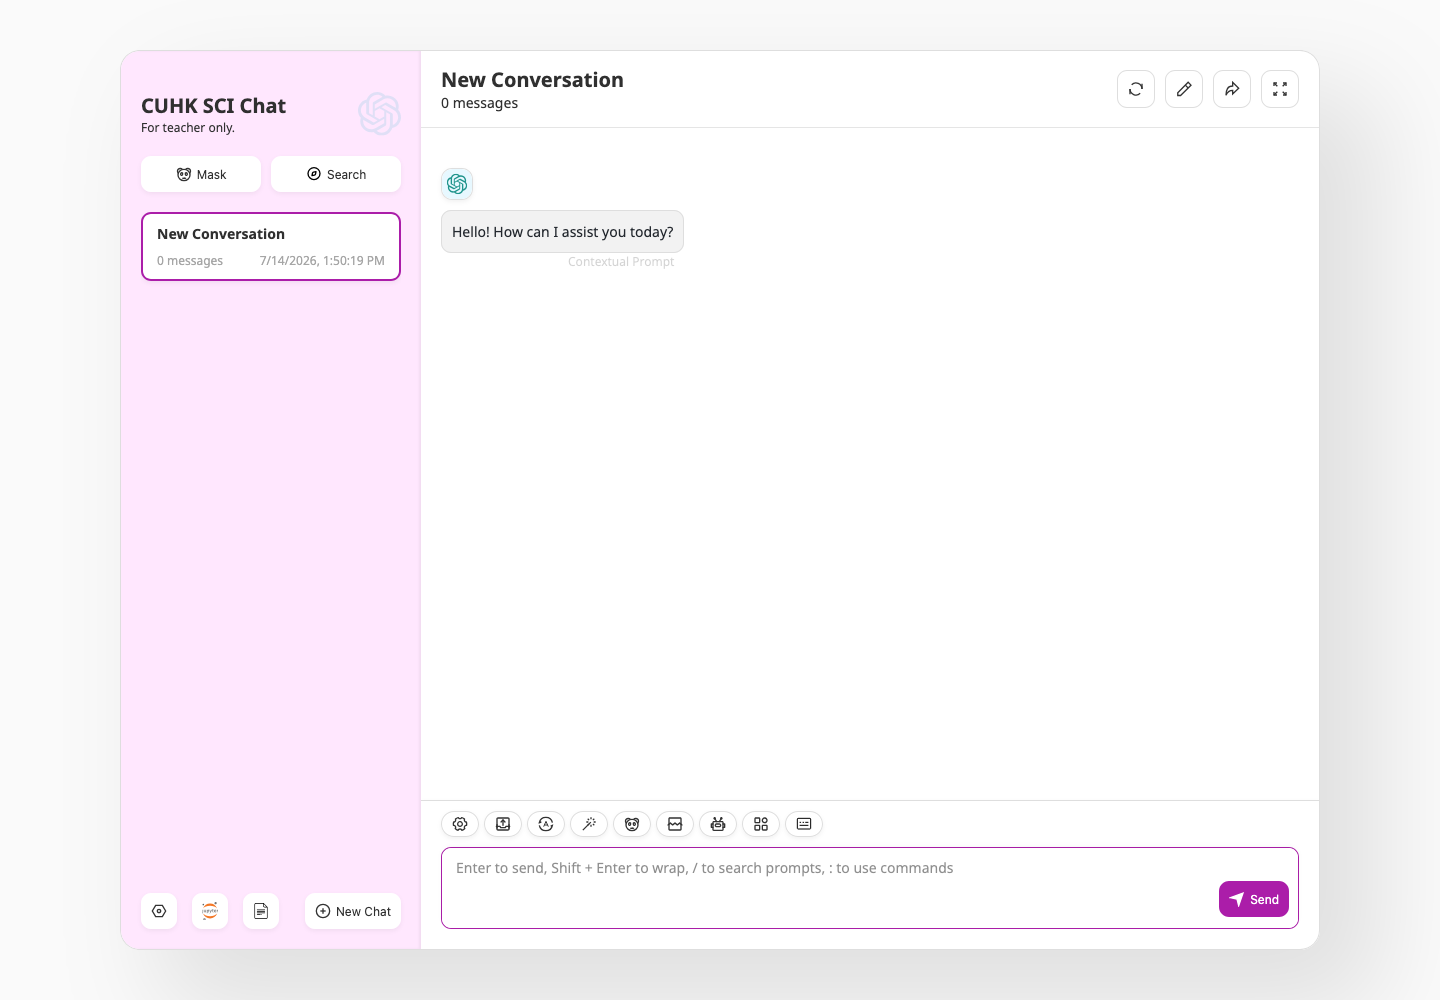Viewport: 1440px width, 1000px height.
Task: Open the document icon in sidebar
Action: click(x=261, y=911)
